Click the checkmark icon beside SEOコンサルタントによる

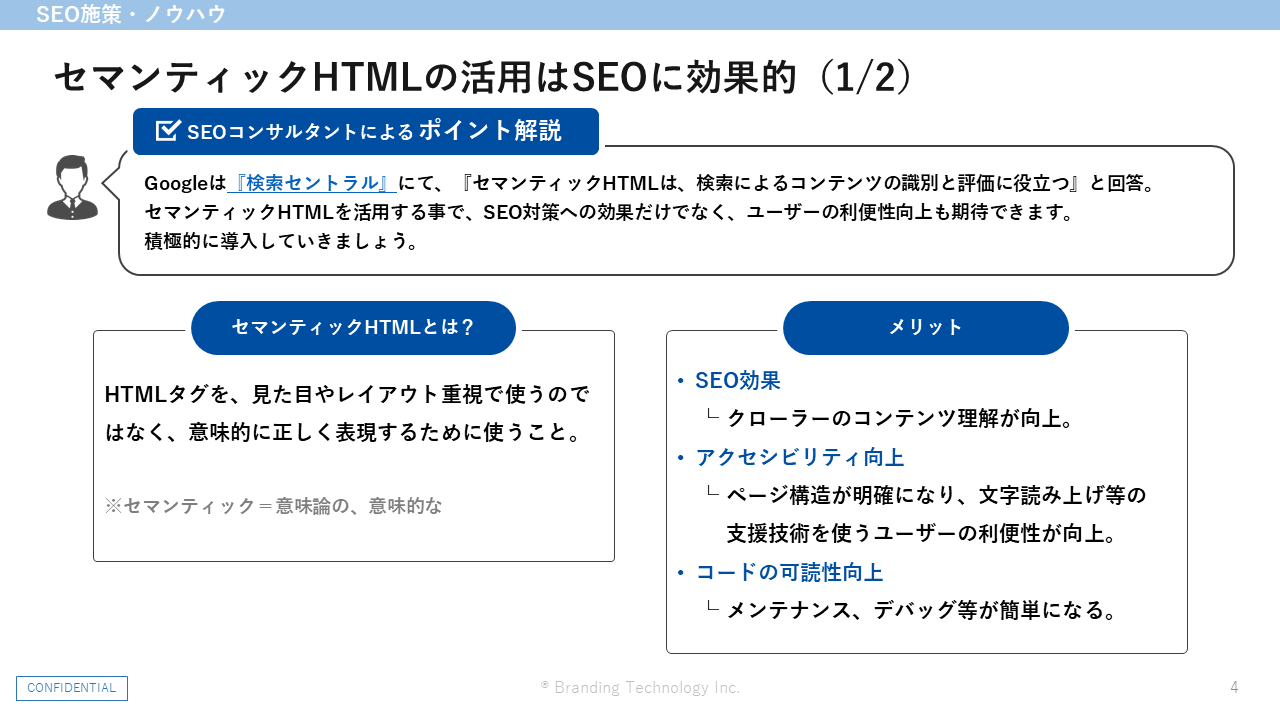[167, 131]
